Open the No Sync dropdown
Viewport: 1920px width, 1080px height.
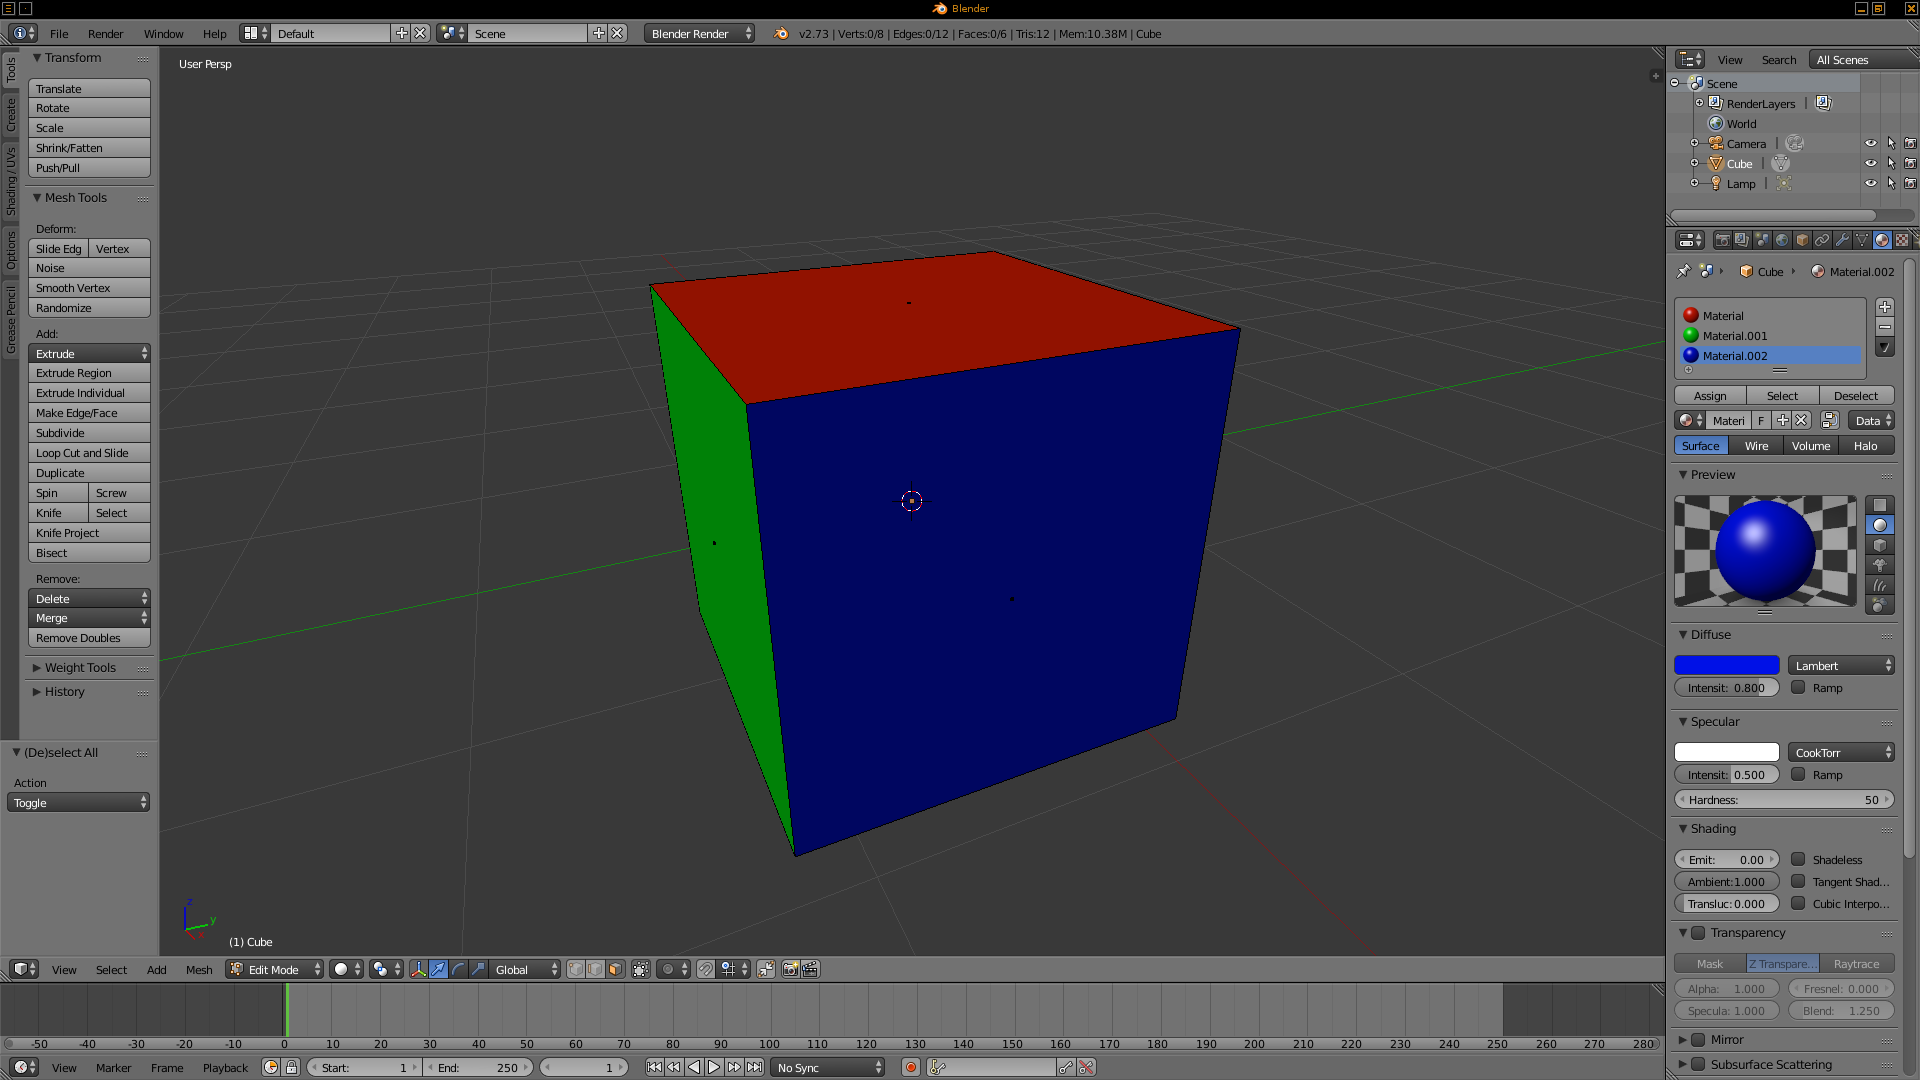[x=828, y=1067]
